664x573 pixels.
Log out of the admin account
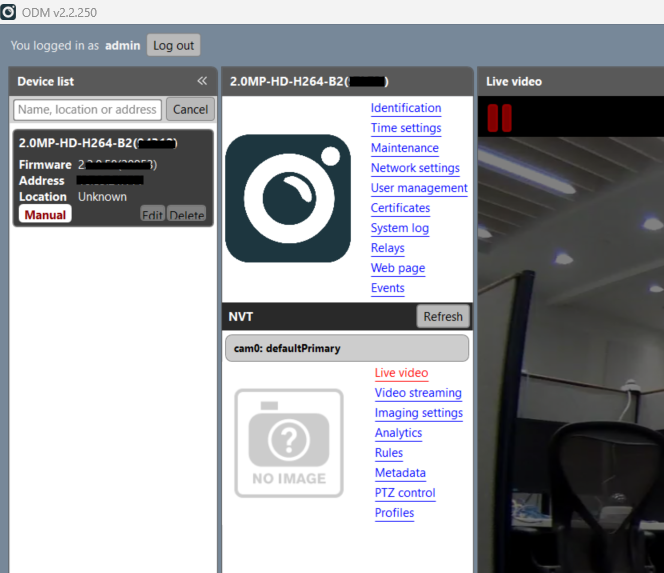(174, 45)
